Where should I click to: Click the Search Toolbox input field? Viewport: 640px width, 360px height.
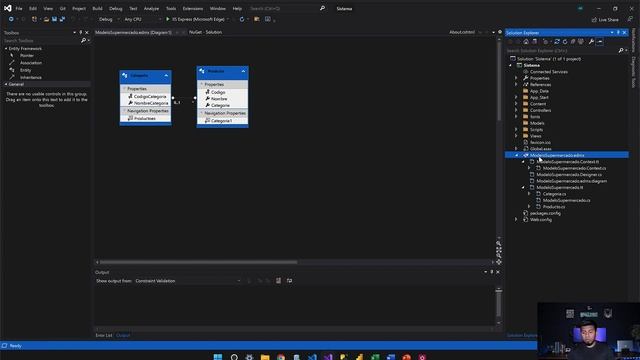pyautogui.click(x=42, y=41)
